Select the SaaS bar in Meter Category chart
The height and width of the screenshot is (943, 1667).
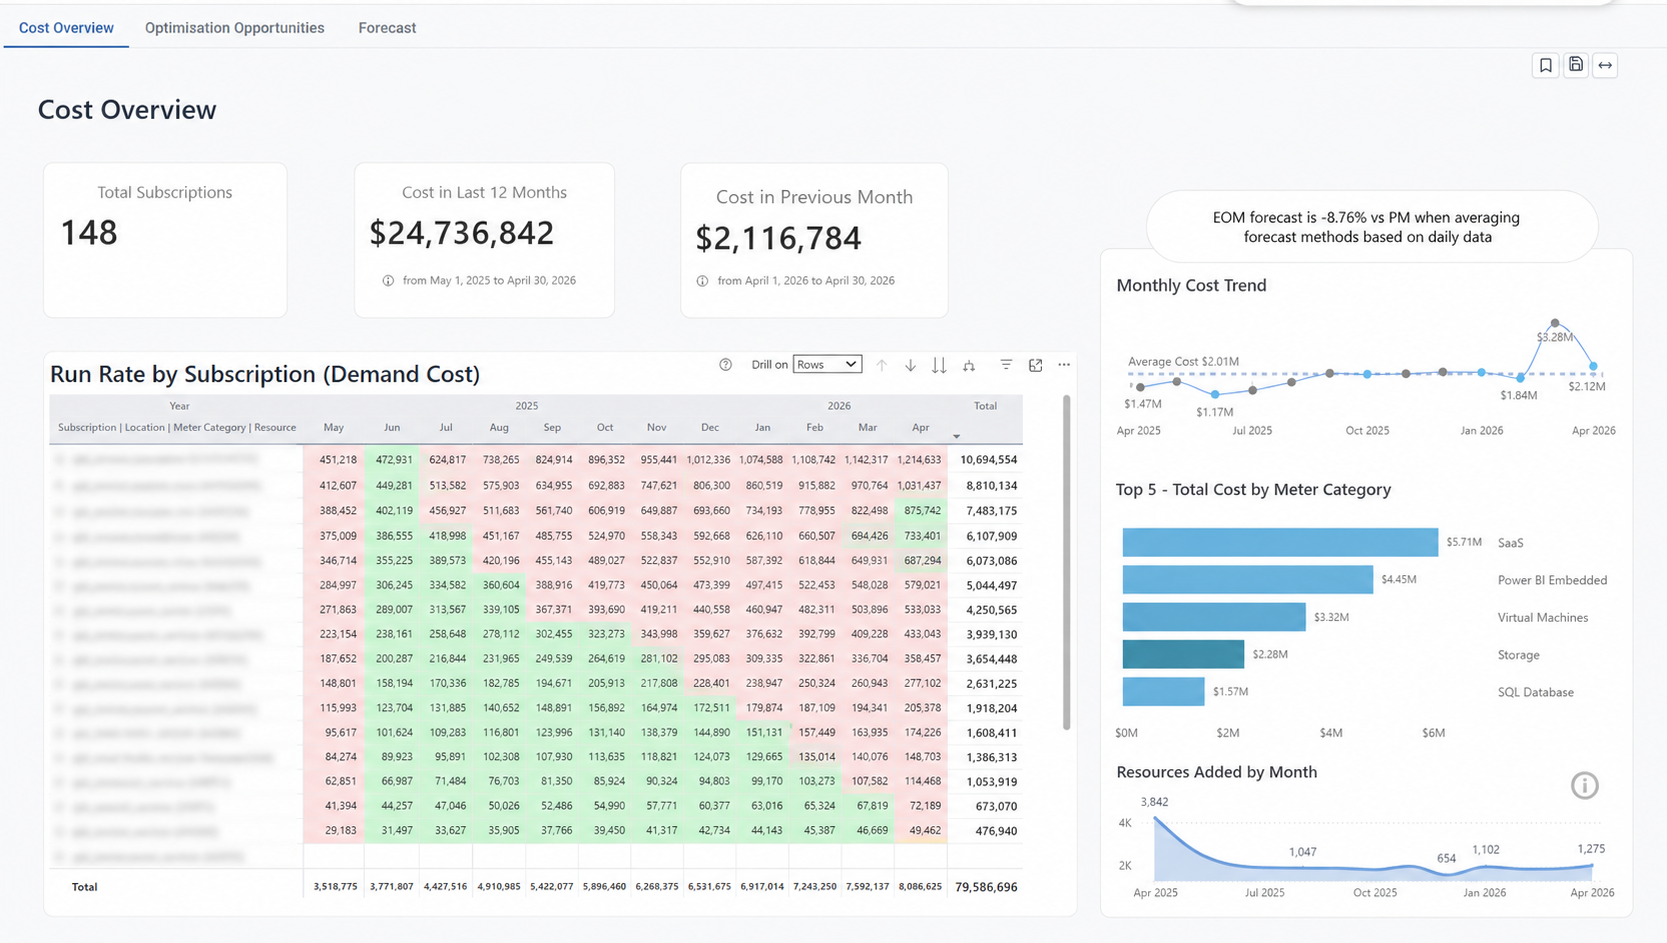tap(1280, 542)
